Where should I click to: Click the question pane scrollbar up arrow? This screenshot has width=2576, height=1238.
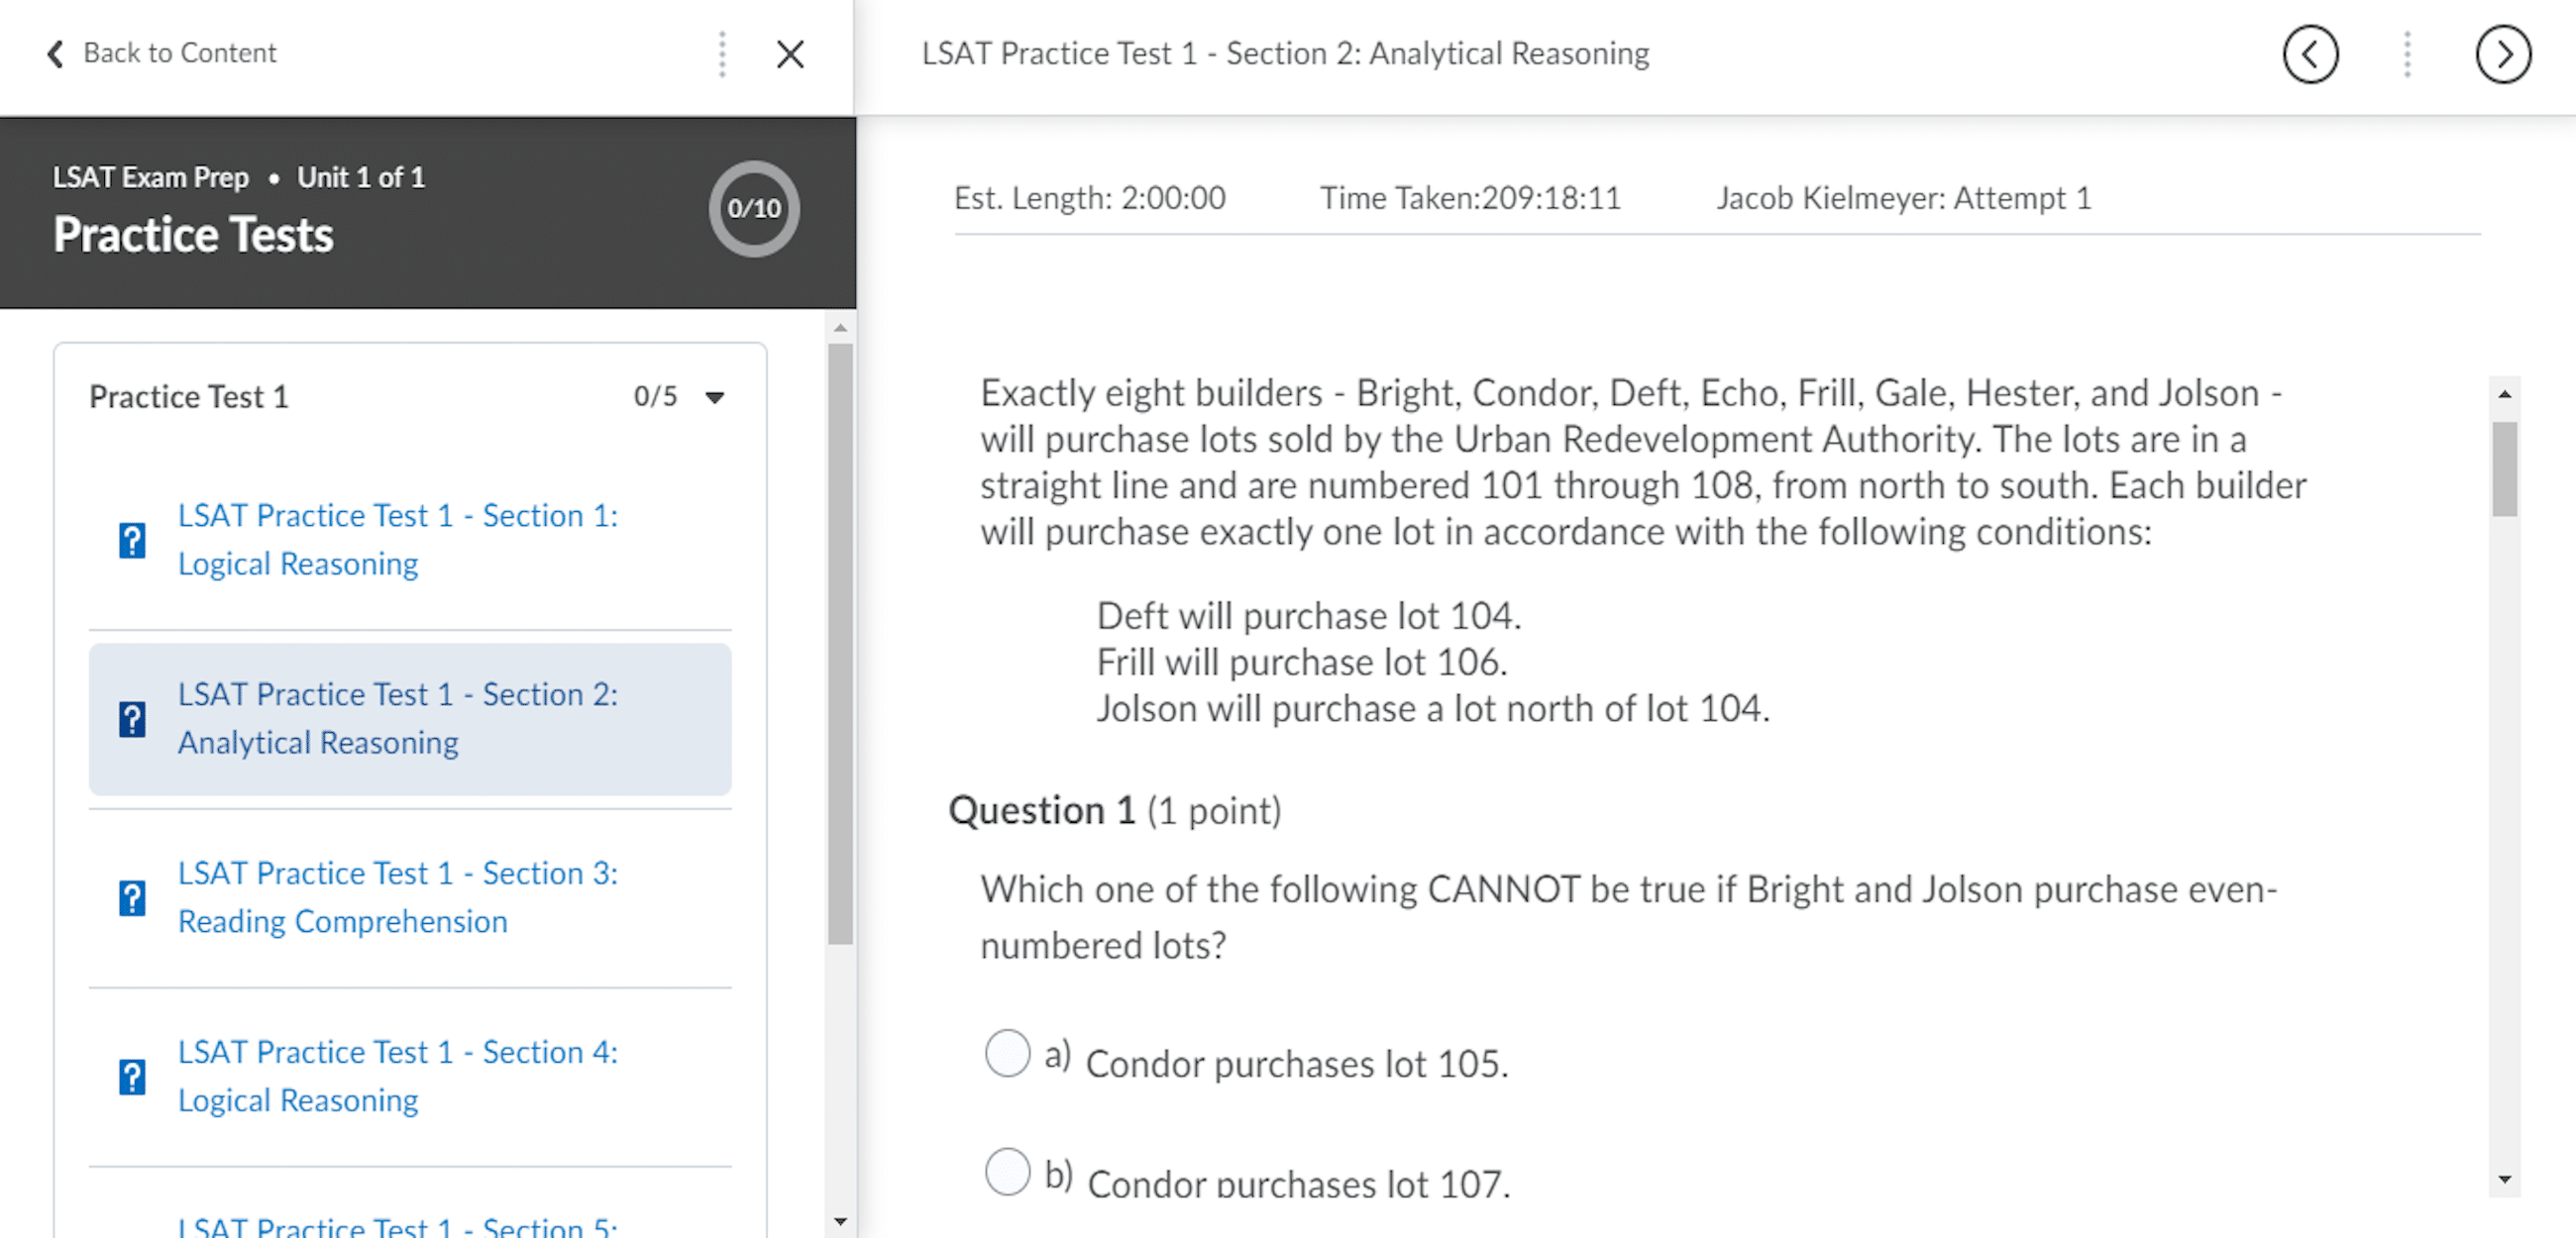coord(2504,395)
